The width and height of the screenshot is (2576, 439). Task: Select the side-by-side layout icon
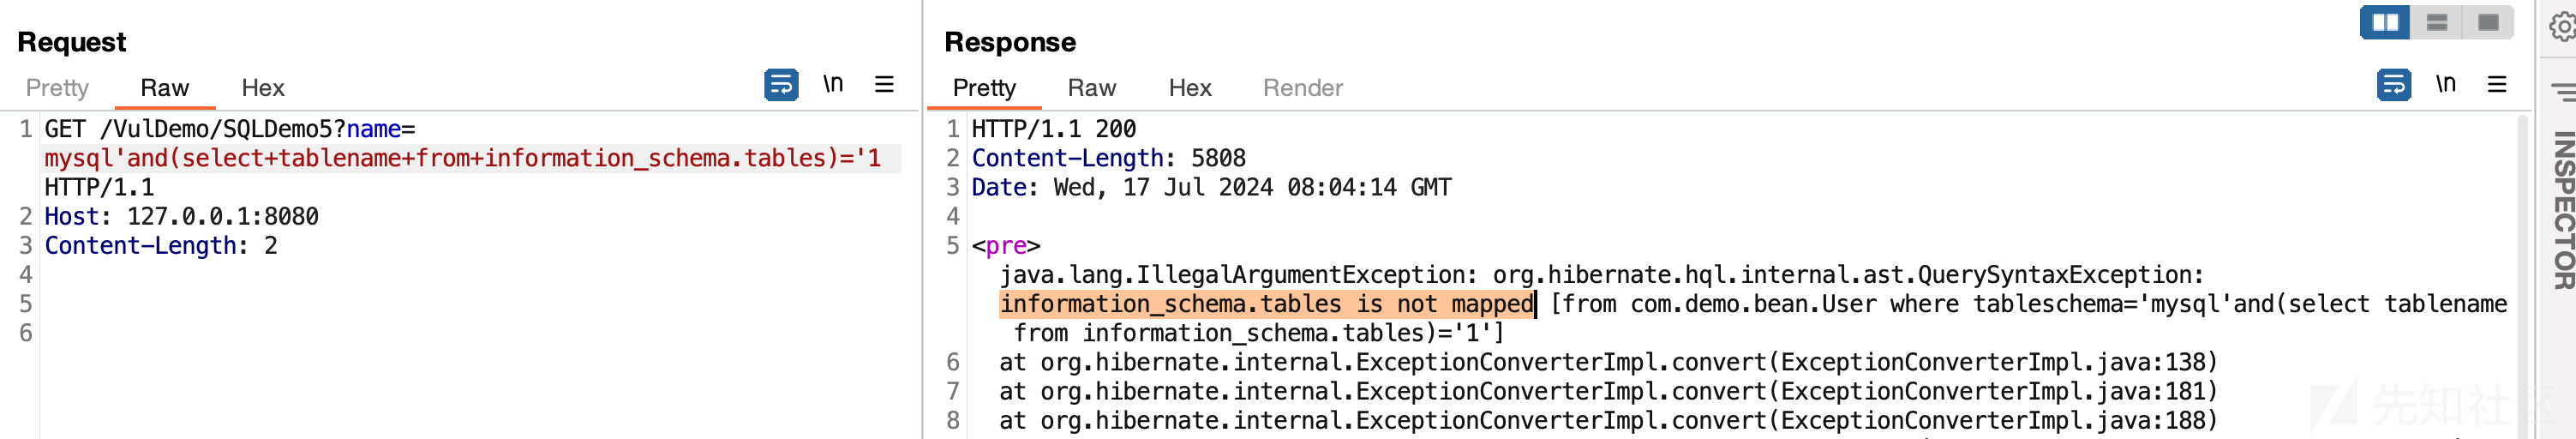click(2385, 22)
